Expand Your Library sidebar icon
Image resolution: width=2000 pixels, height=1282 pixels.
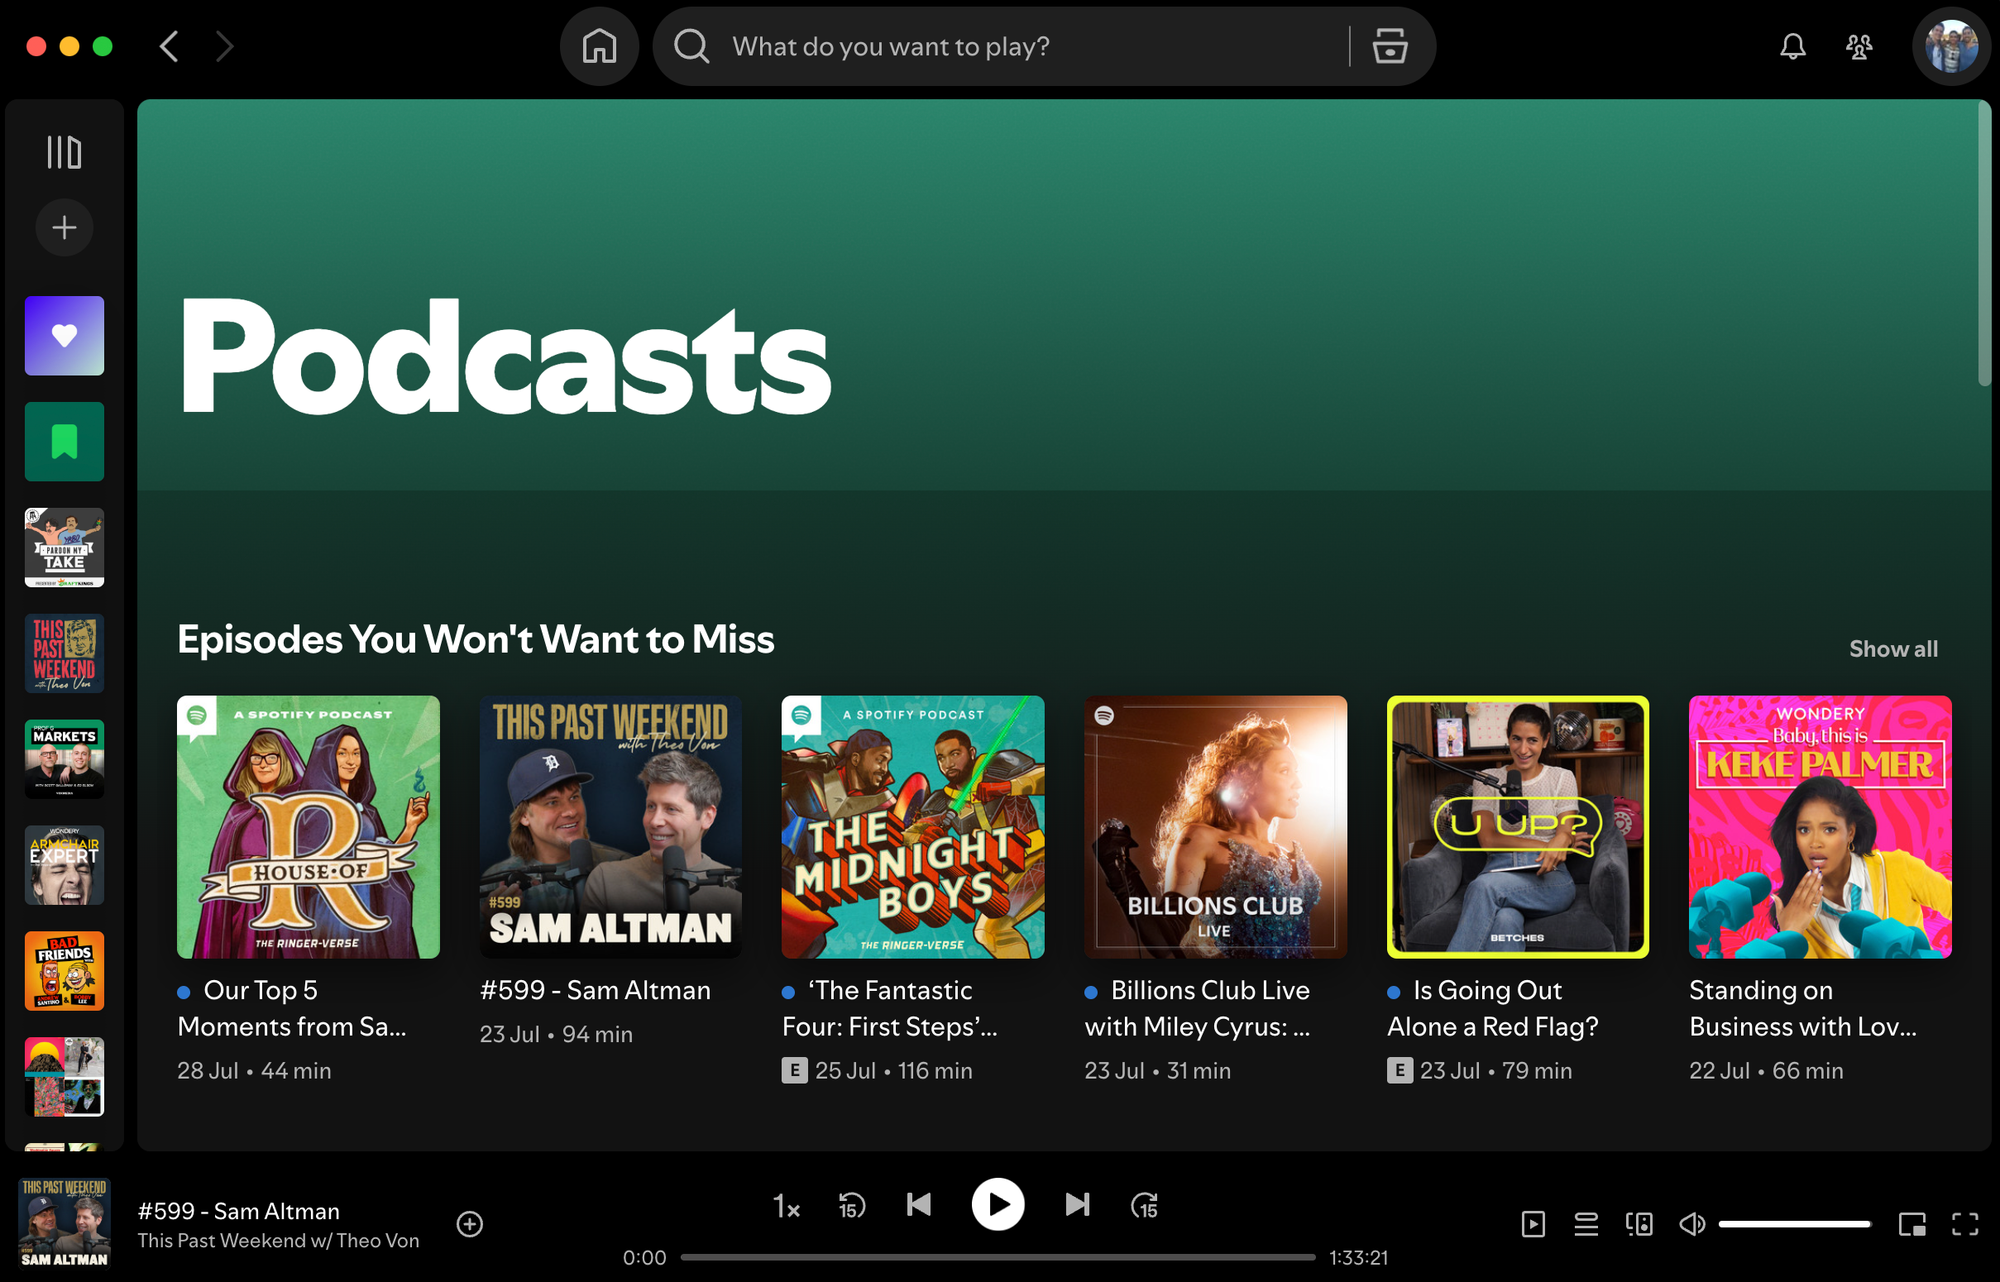point(64,152)
